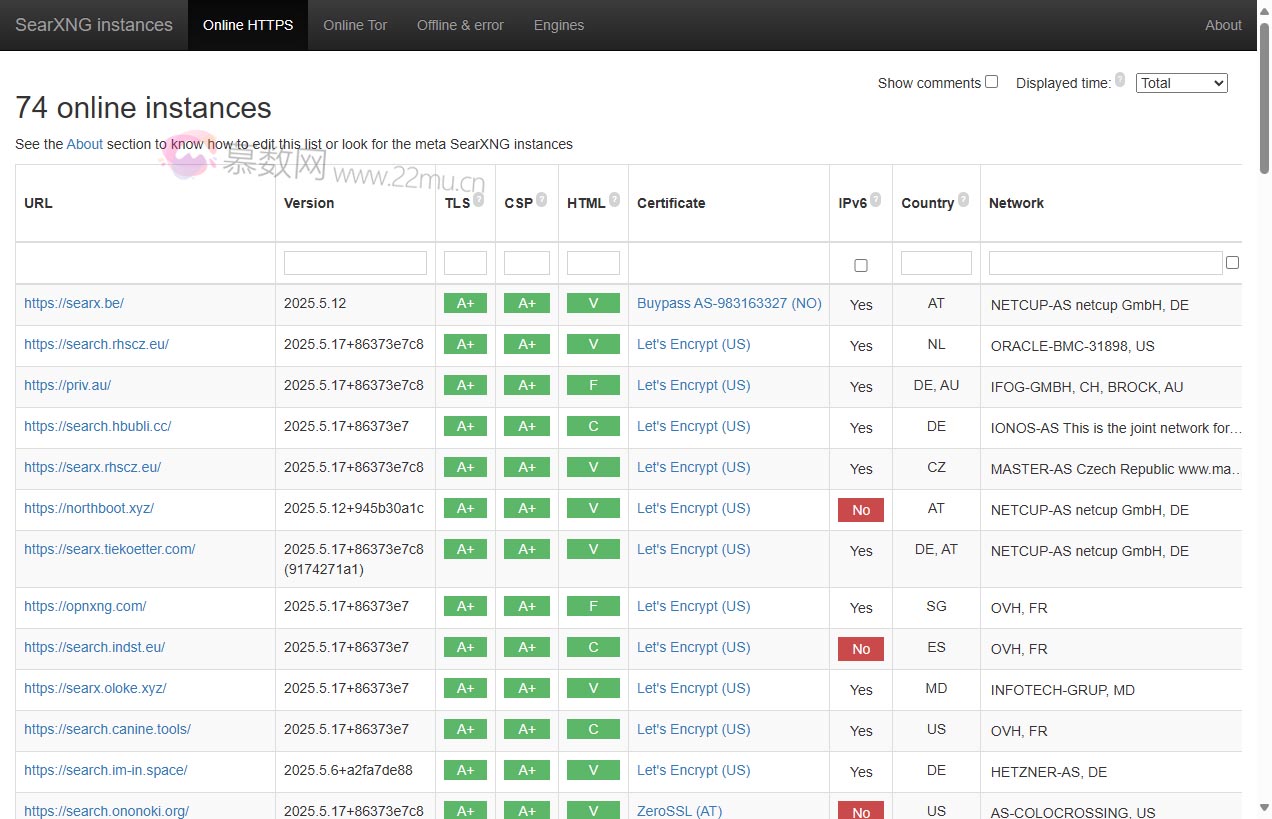The height and width of the screenshot is (819, 1272).
Task: Click the V HTML badge for northboot.xyz
Action: (x=593, y=508)
